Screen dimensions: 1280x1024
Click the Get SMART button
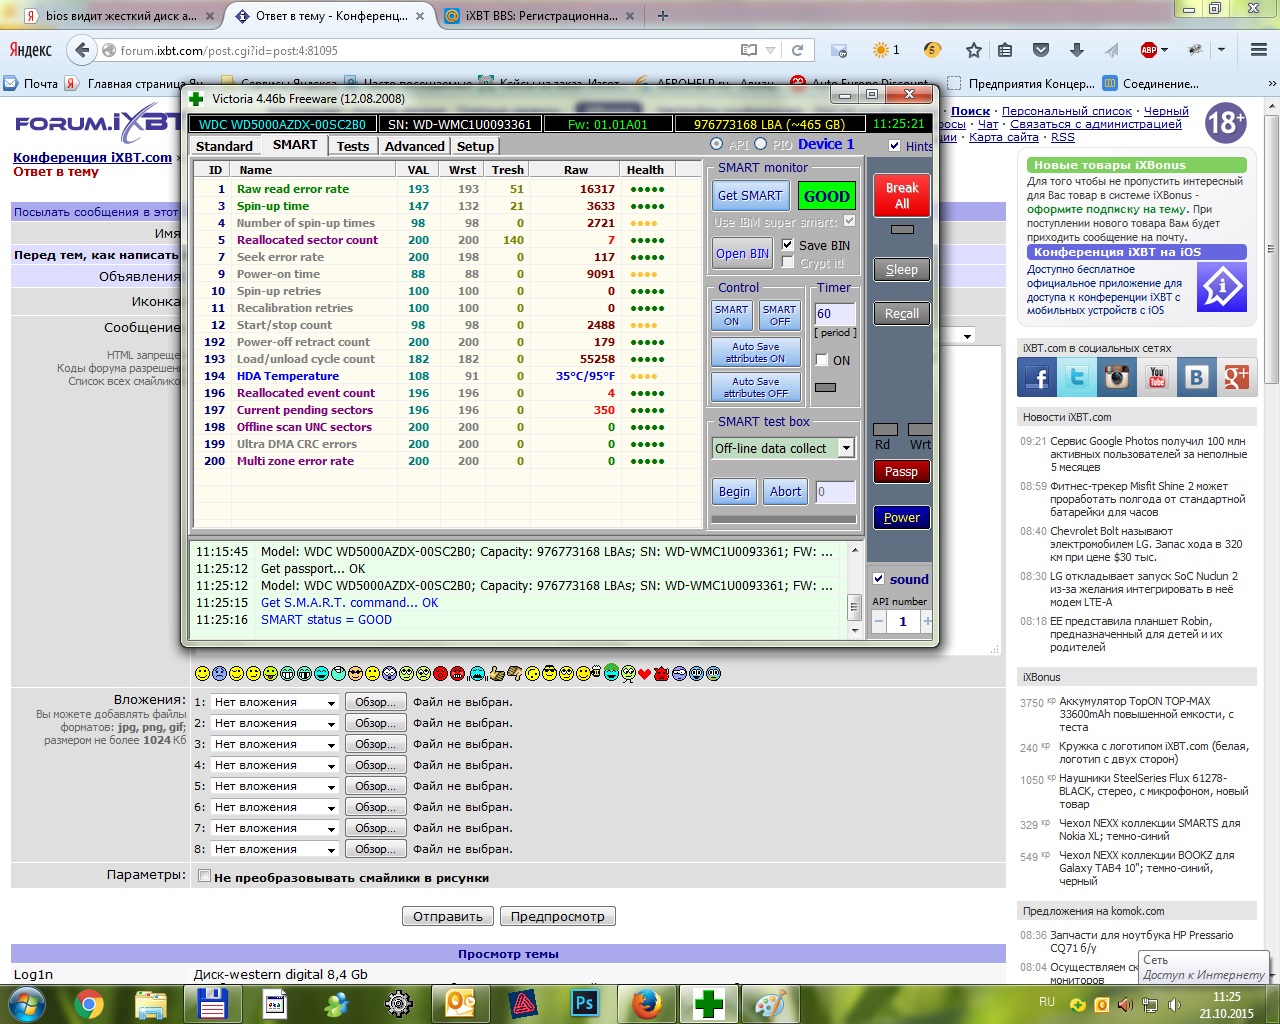click(750, 196)
